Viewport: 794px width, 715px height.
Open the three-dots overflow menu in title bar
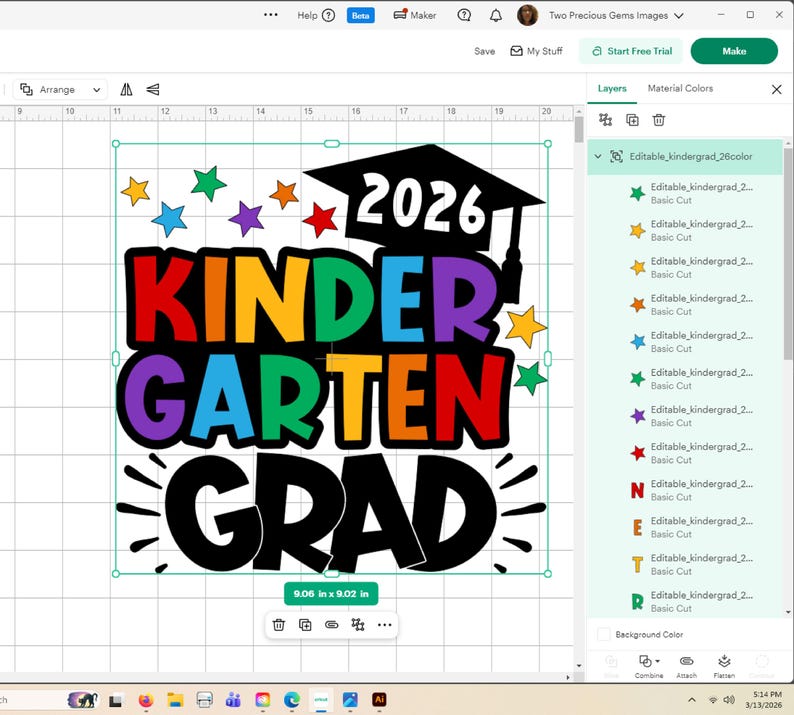[x=271, y=15]
